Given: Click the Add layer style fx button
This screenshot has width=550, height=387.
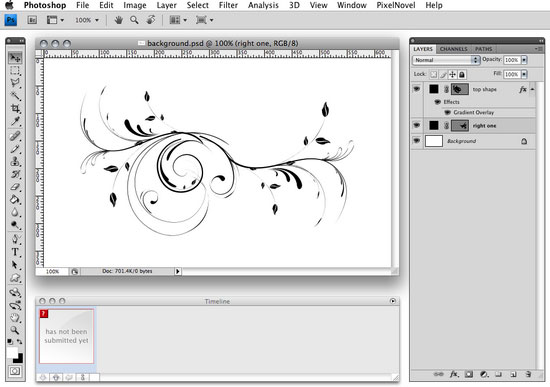Looking at the screenshot, I should 454,374.
